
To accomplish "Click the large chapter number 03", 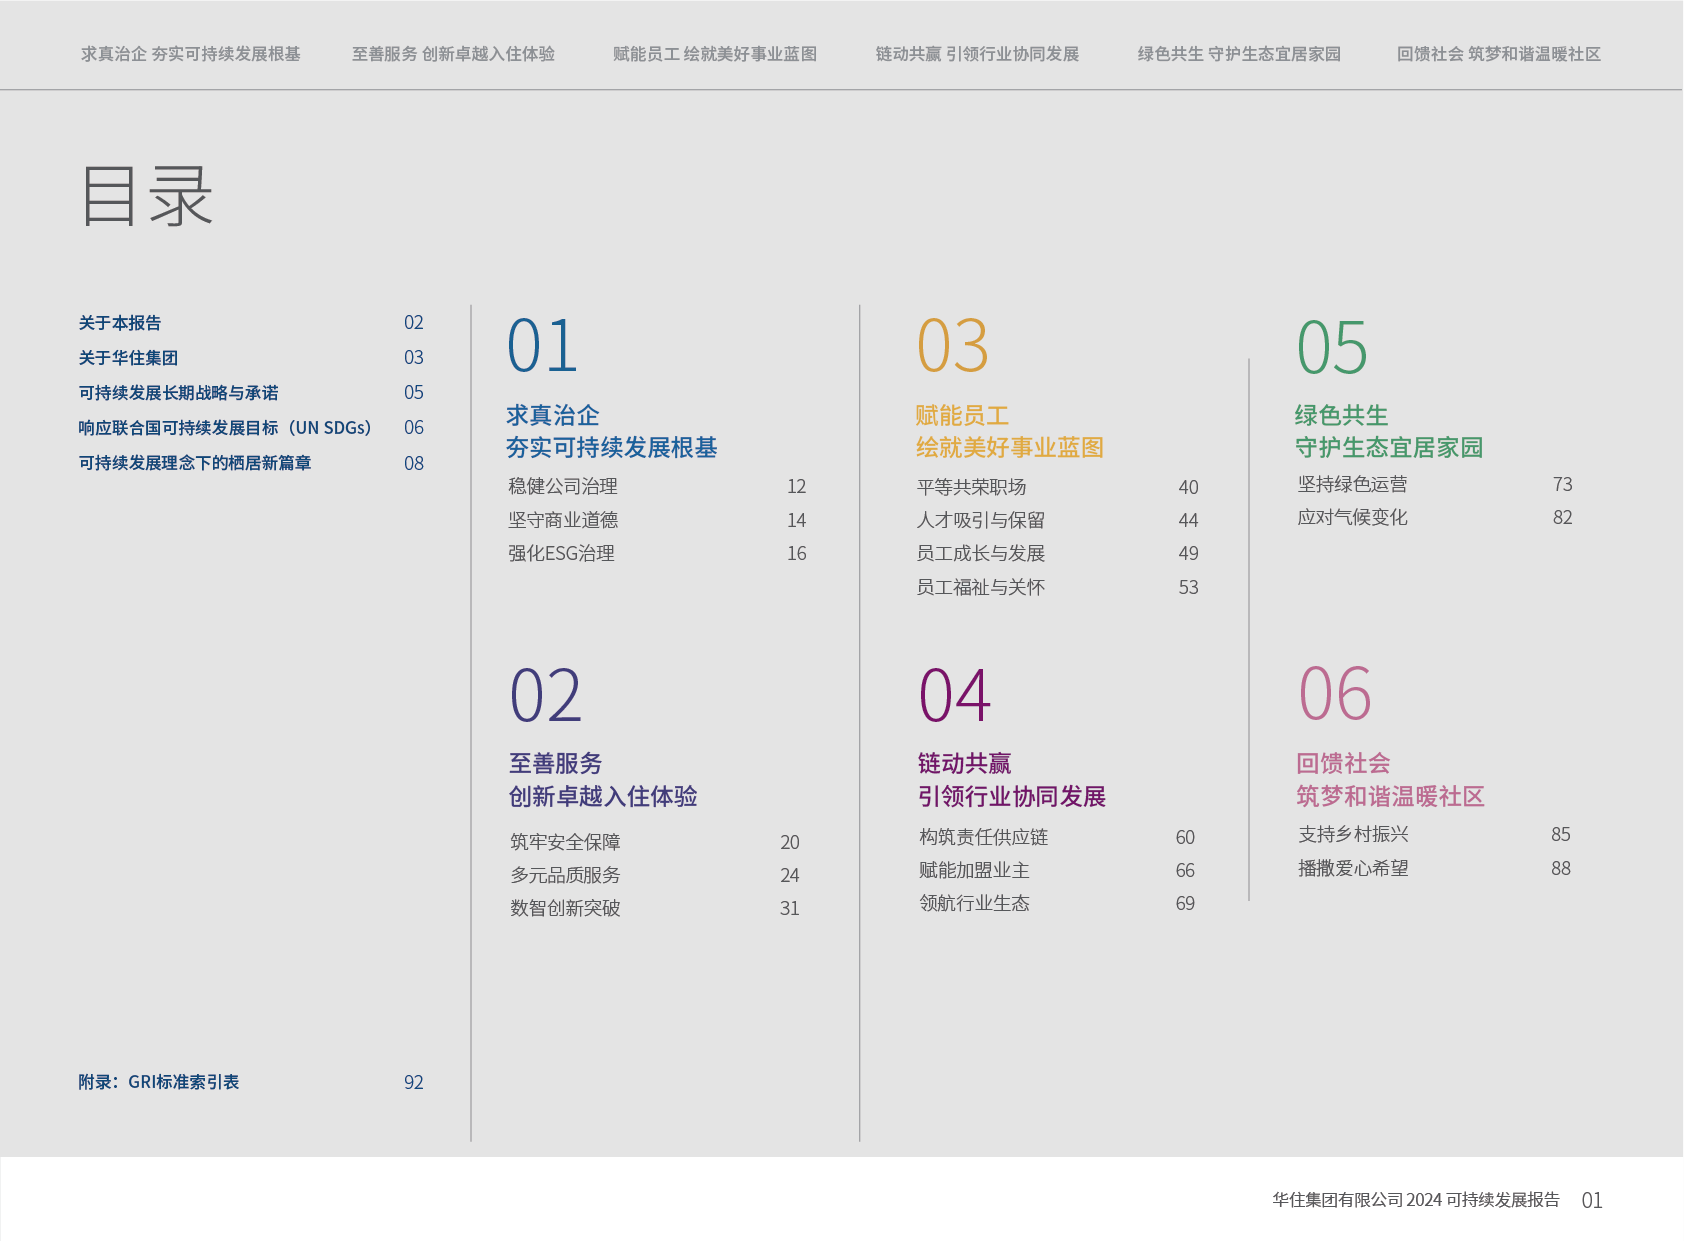I will (x=952, y=347).
